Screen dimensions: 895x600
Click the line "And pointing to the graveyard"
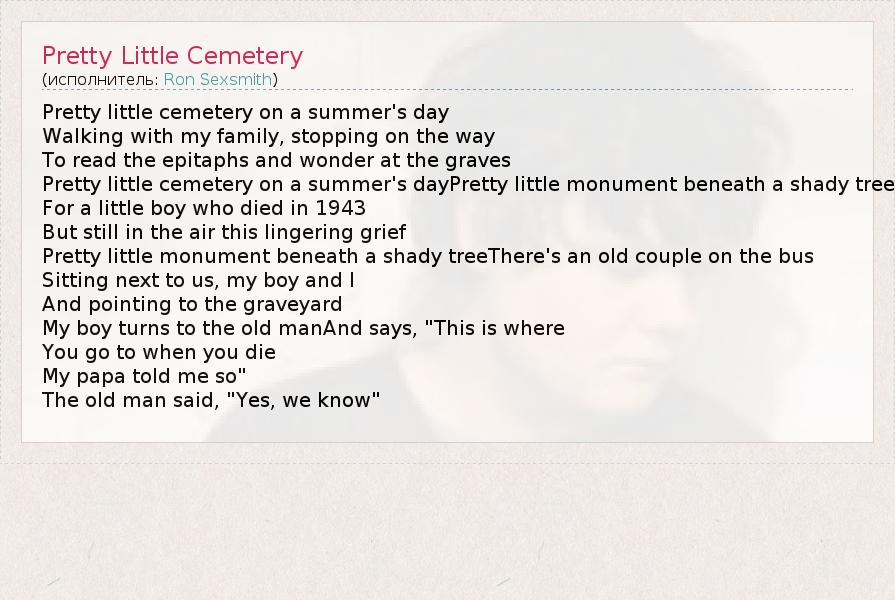tap(192, 304)
